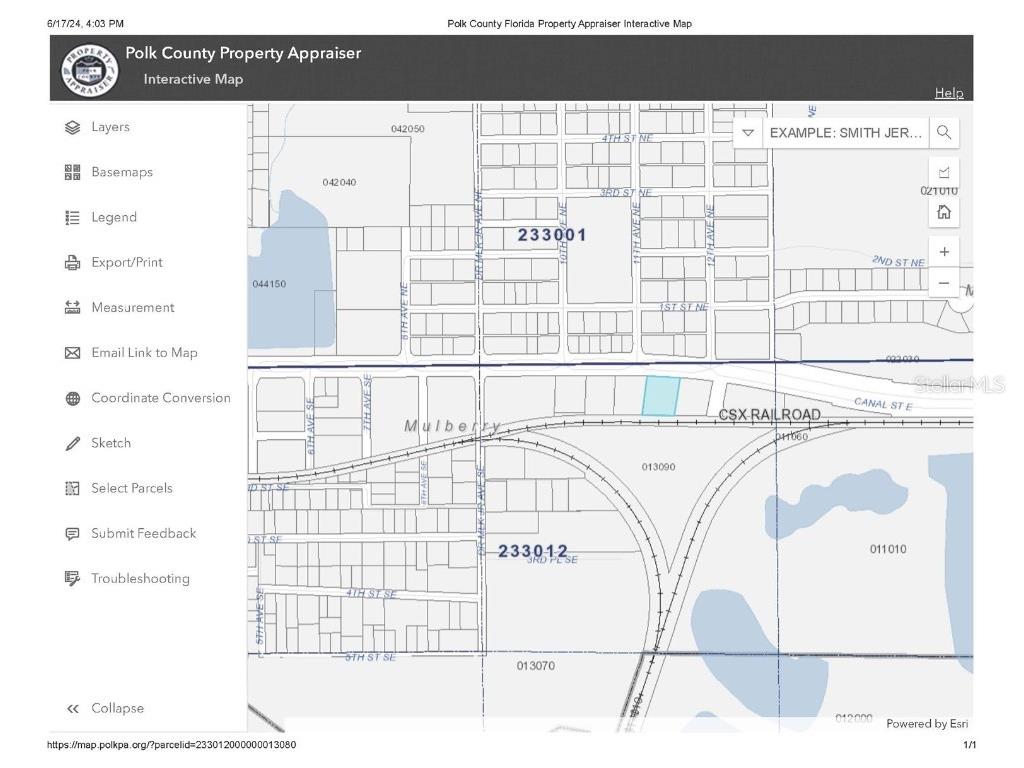
Task: Click parcel number 042050
Action: click(408, 129)
